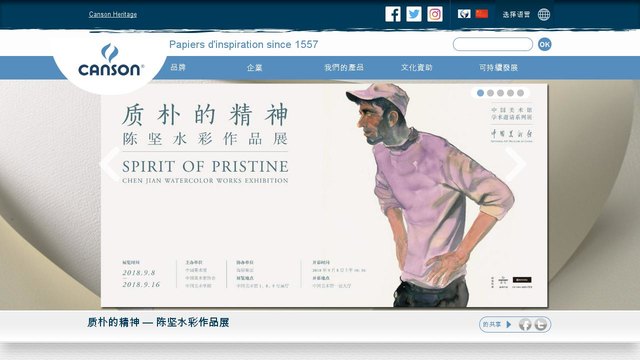Select the China flag icon
Screen dimensions: 640x360
(482, 14)
